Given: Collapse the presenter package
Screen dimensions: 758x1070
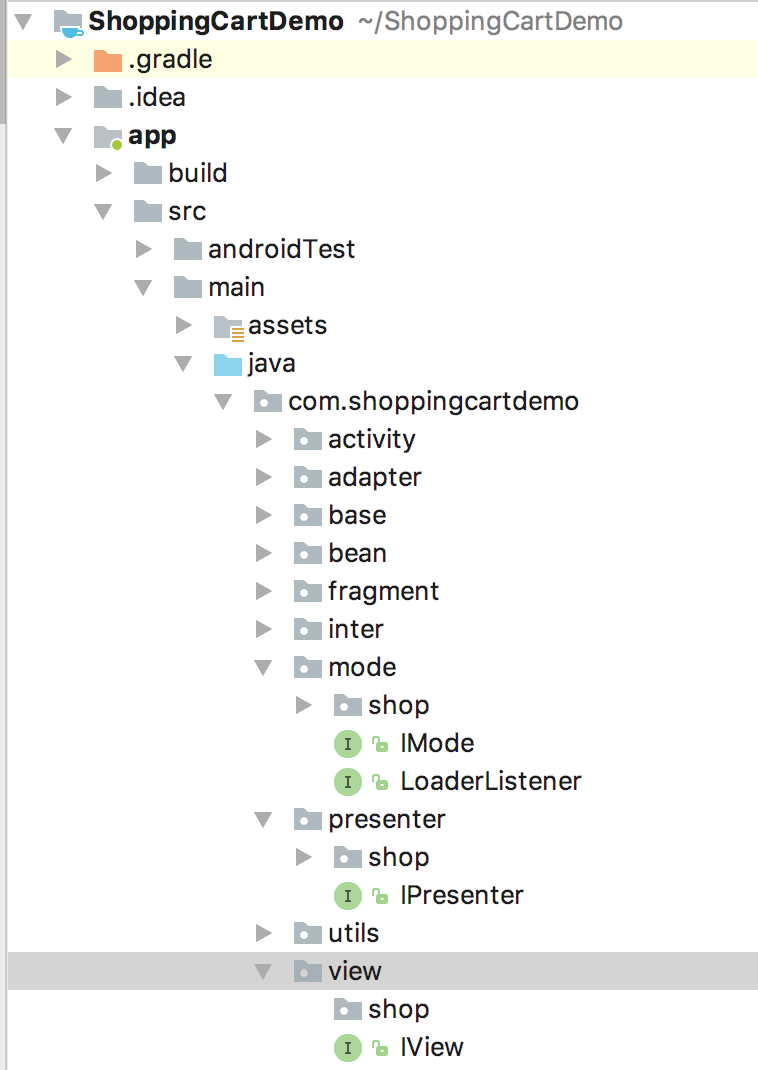Looking at the screenshot, I should (x=263, y=820).
